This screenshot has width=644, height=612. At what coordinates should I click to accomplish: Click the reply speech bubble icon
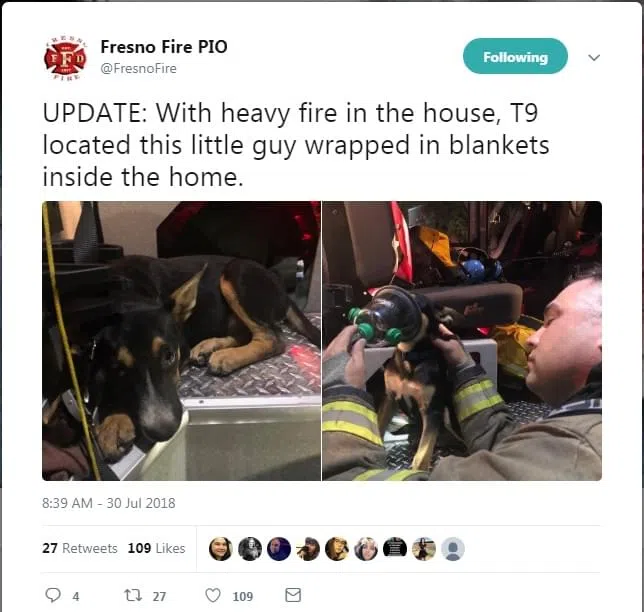[x=53, y=595]
